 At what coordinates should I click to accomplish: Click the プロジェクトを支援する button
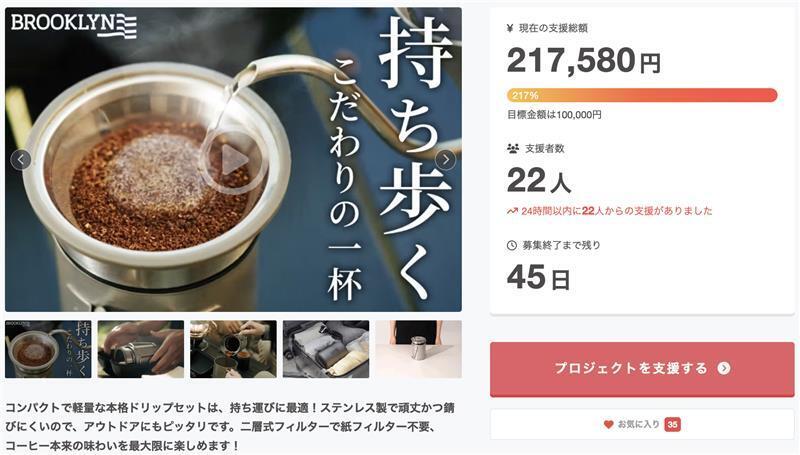[x=642, y=369]
